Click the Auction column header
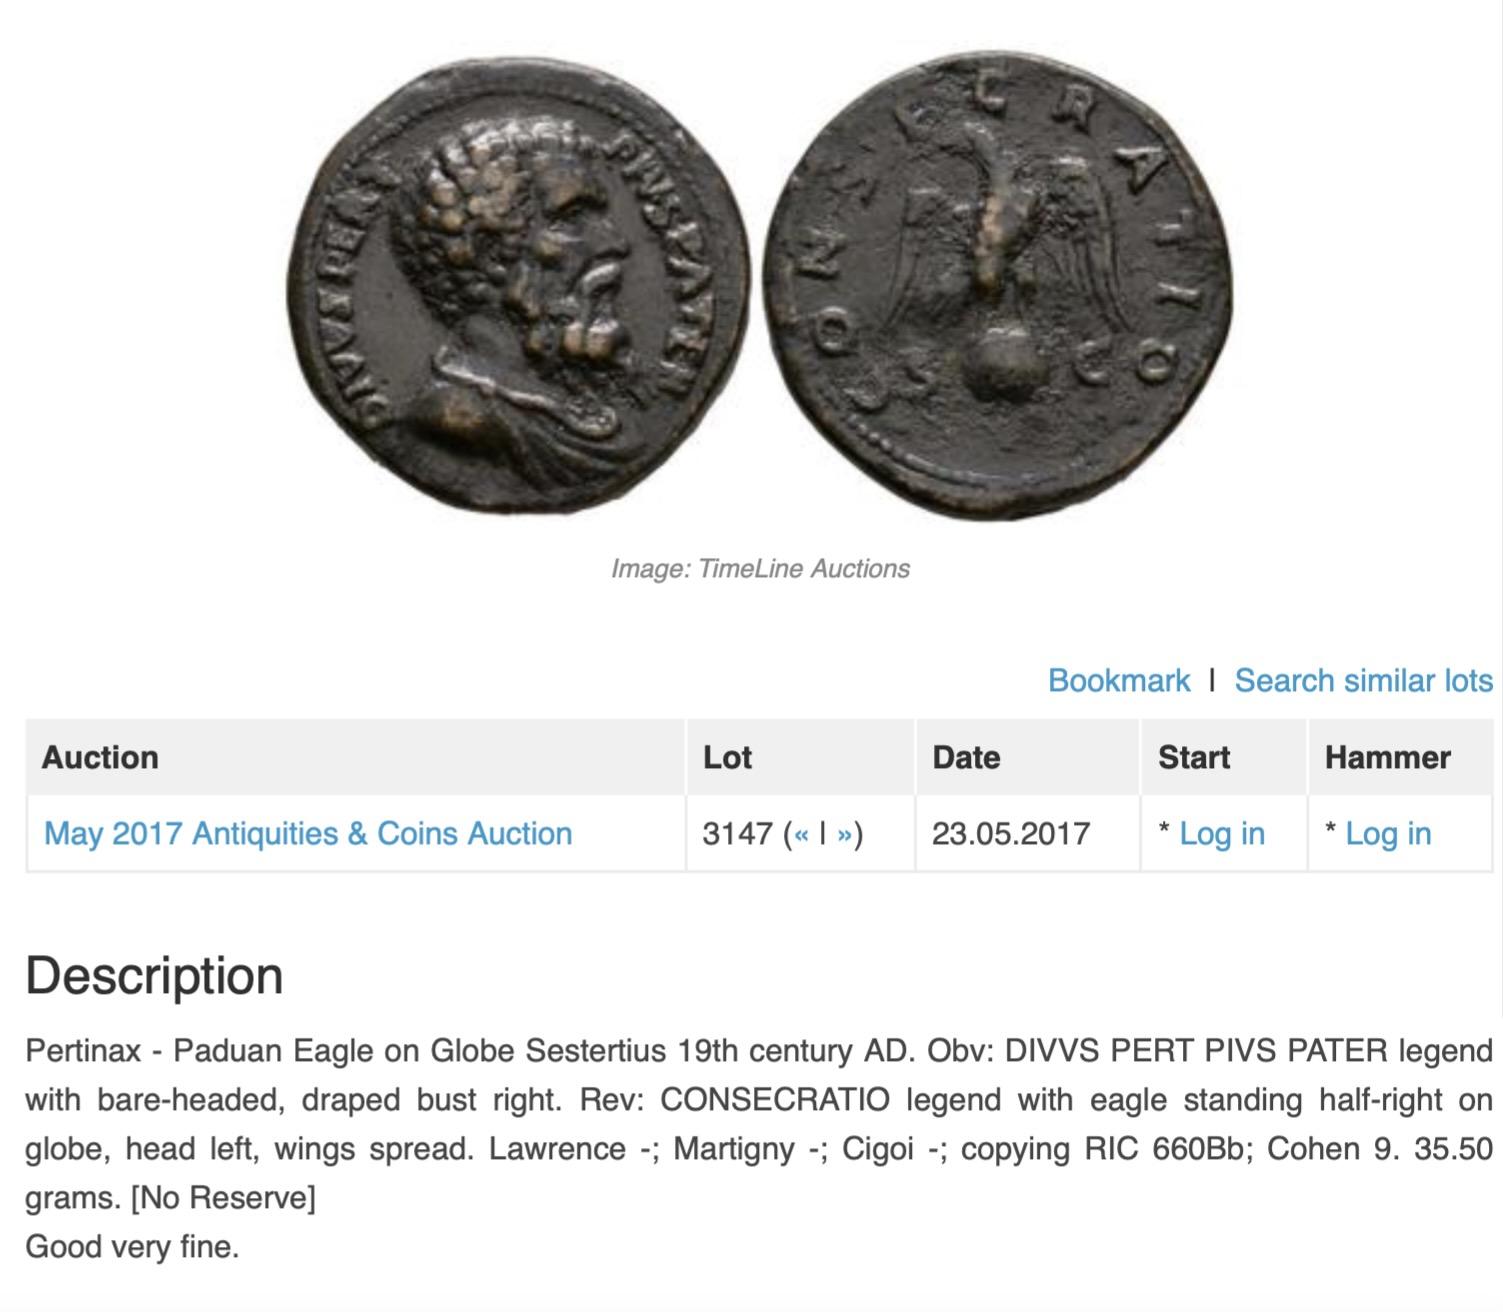 coord(100,757)
